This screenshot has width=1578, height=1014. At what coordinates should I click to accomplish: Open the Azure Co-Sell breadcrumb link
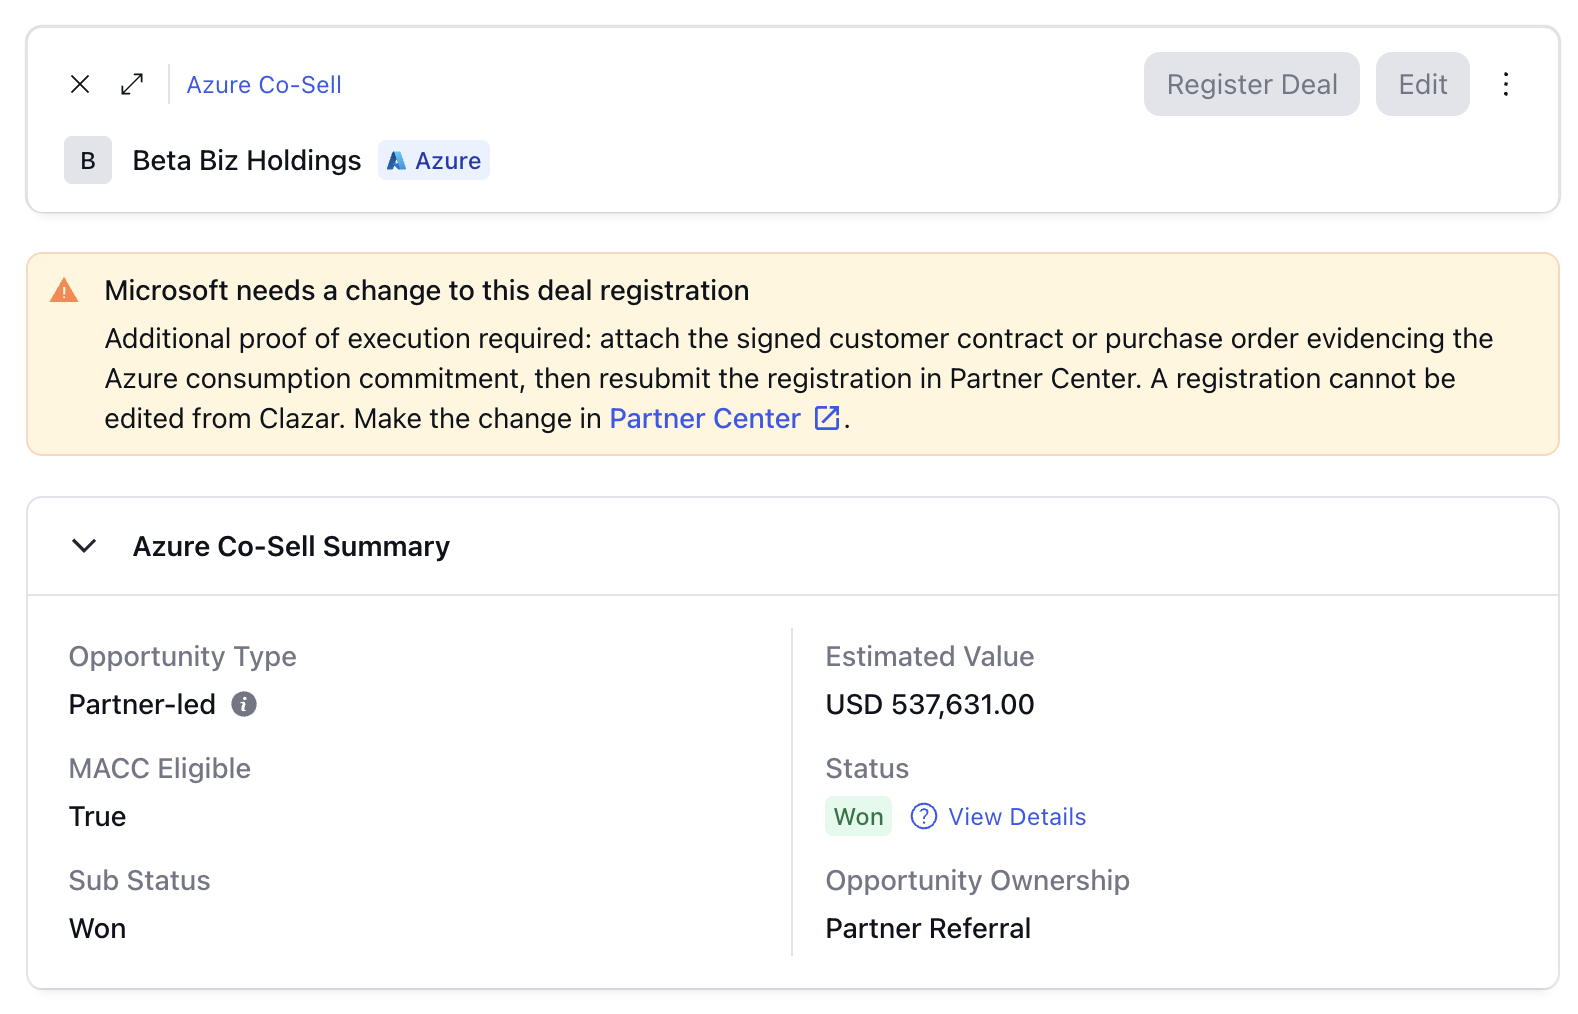pos(264,85)
